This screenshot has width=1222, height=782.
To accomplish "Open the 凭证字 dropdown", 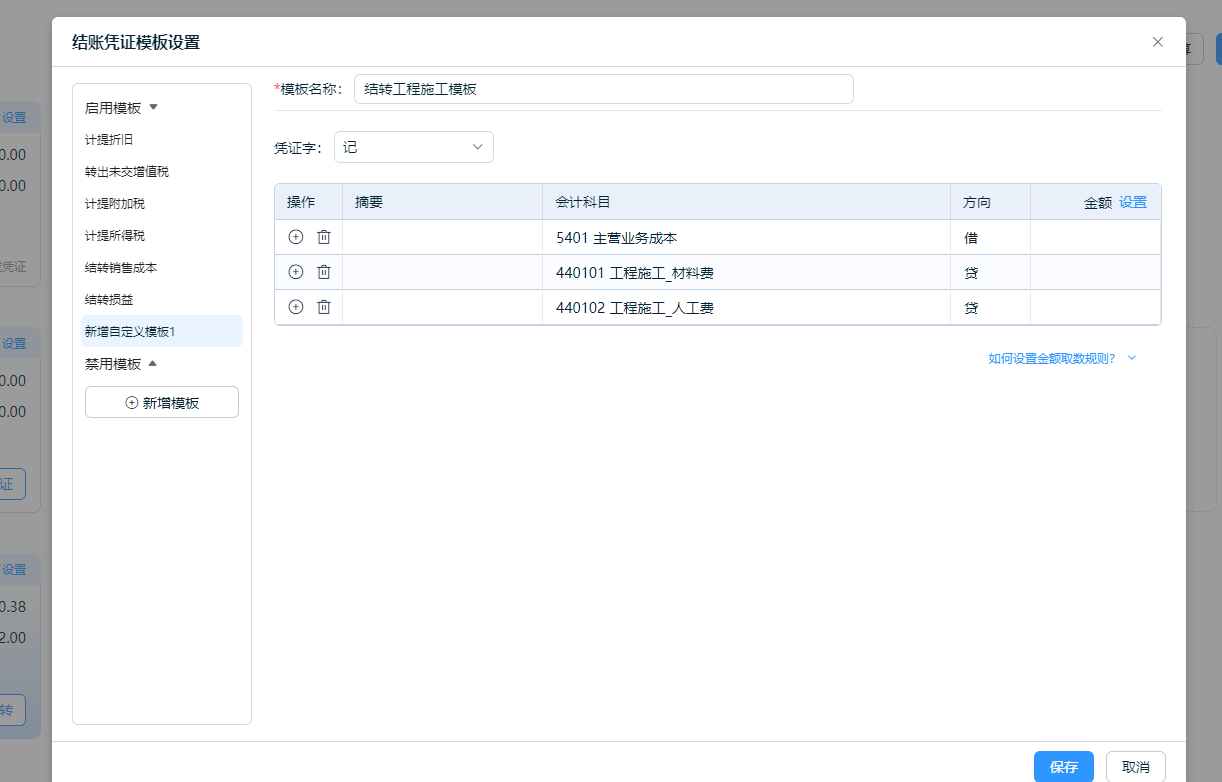I will 413,147.
